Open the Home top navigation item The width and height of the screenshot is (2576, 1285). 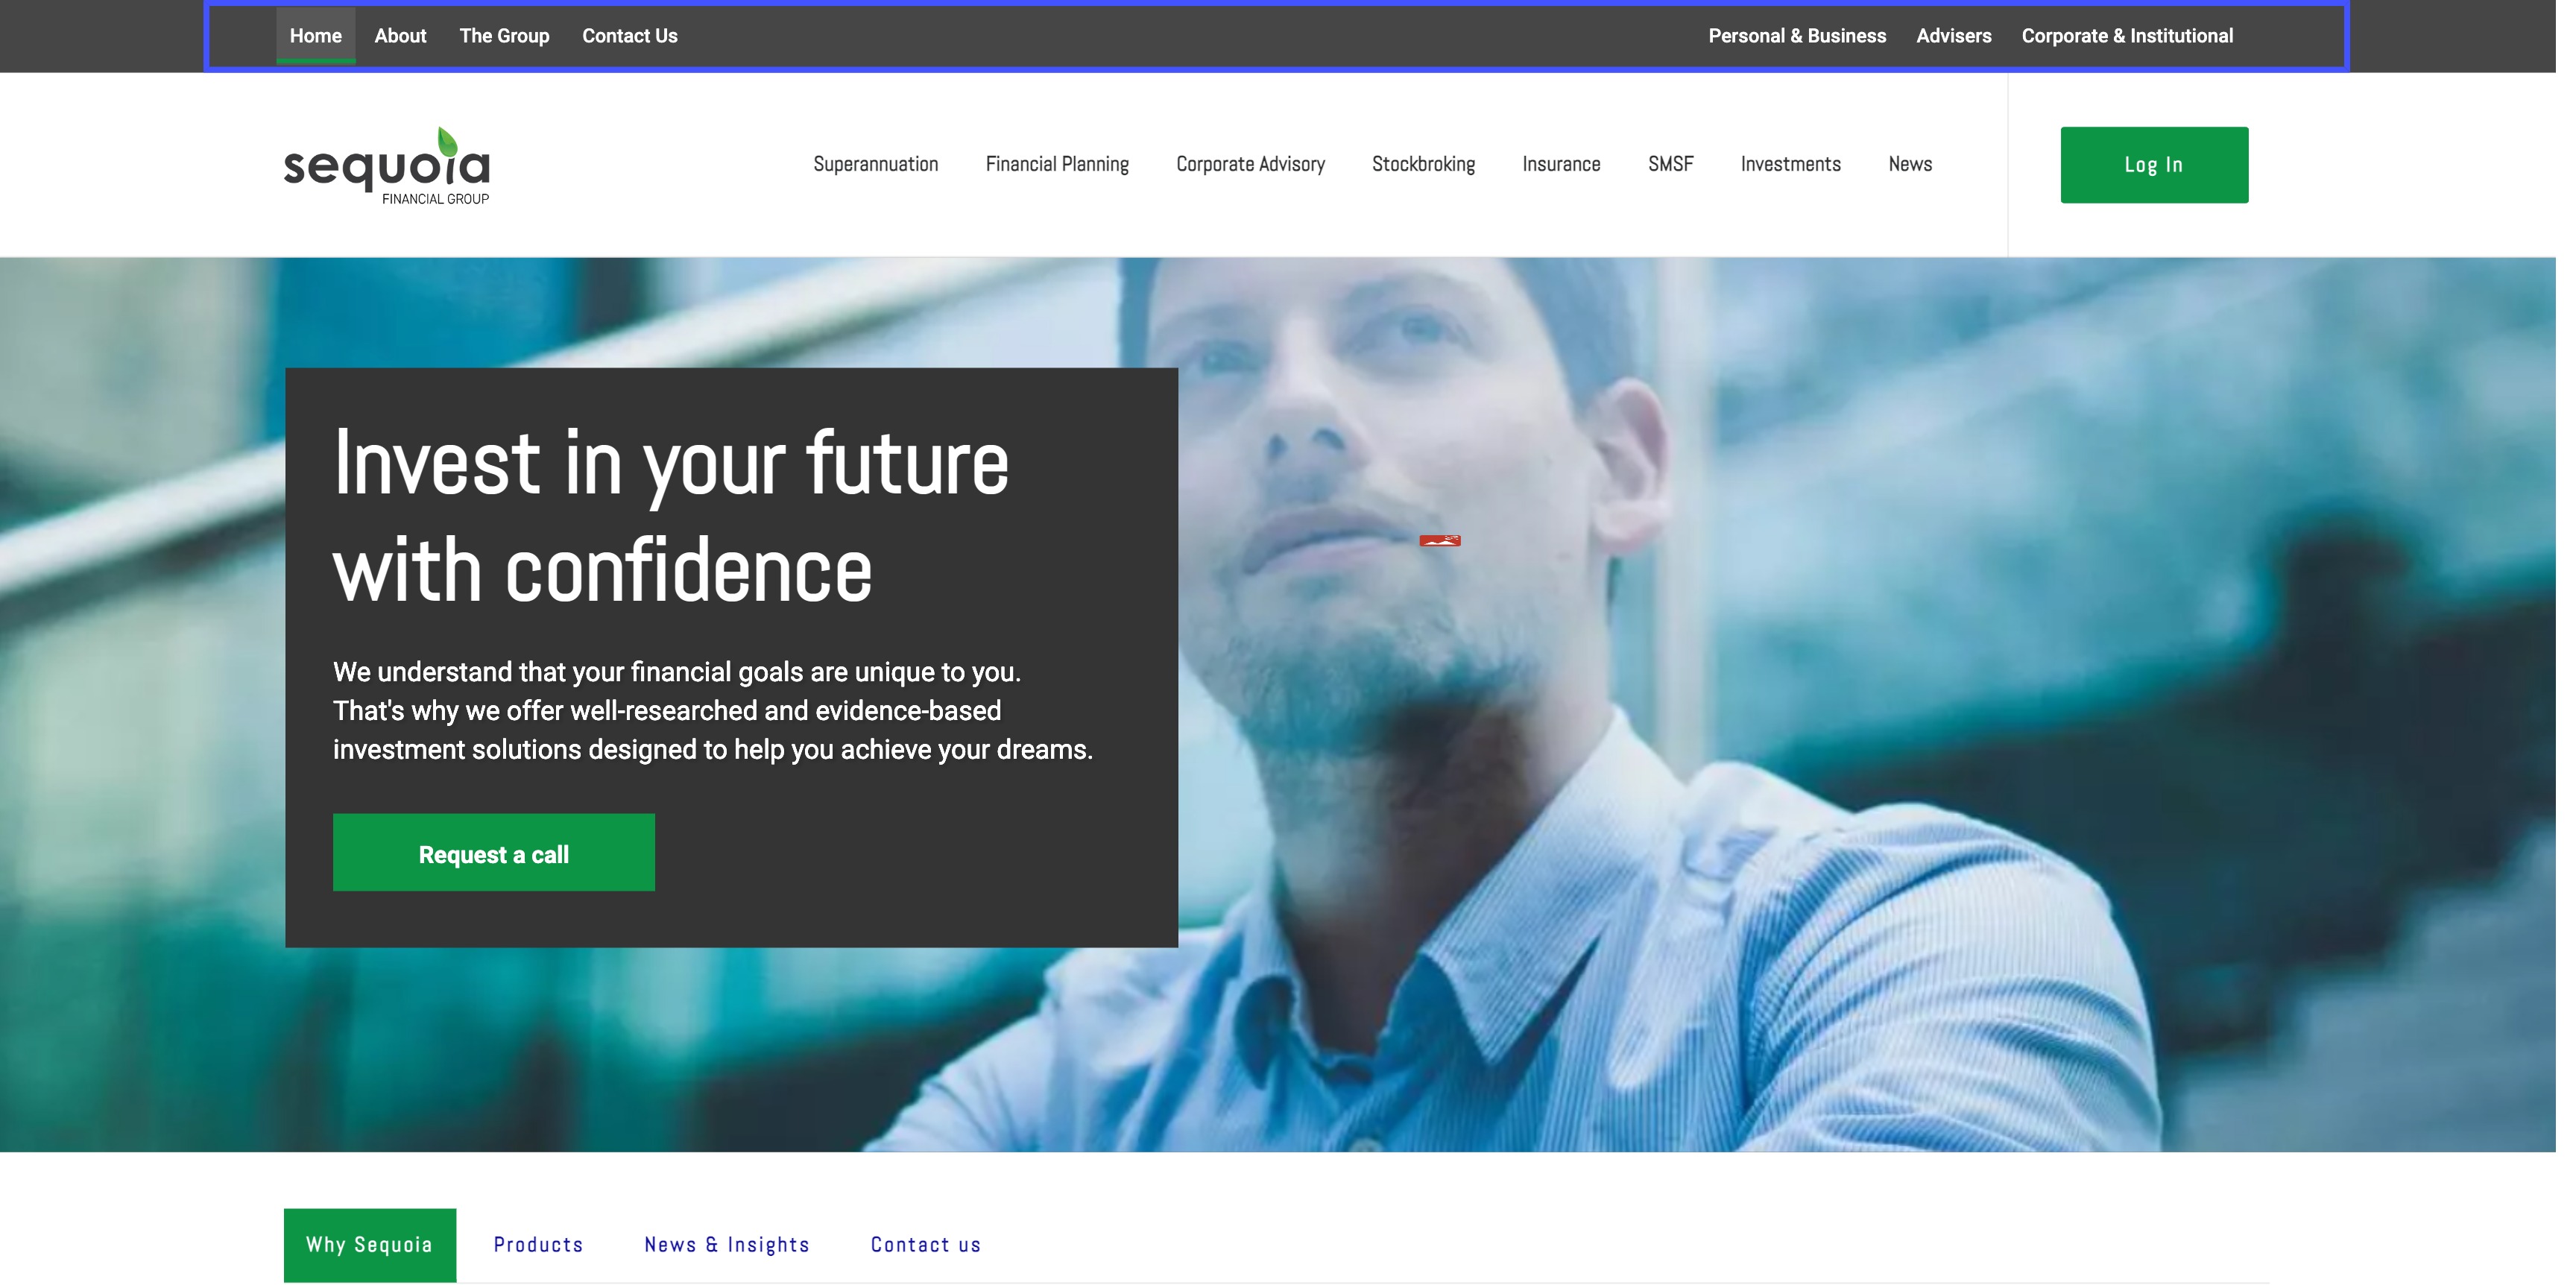tap(316, 36)
